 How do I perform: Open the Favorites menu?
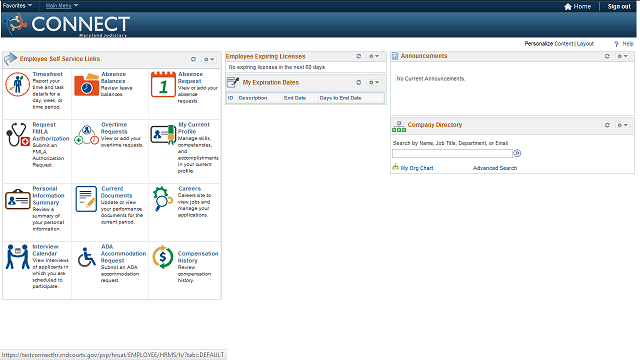[17, 6]
